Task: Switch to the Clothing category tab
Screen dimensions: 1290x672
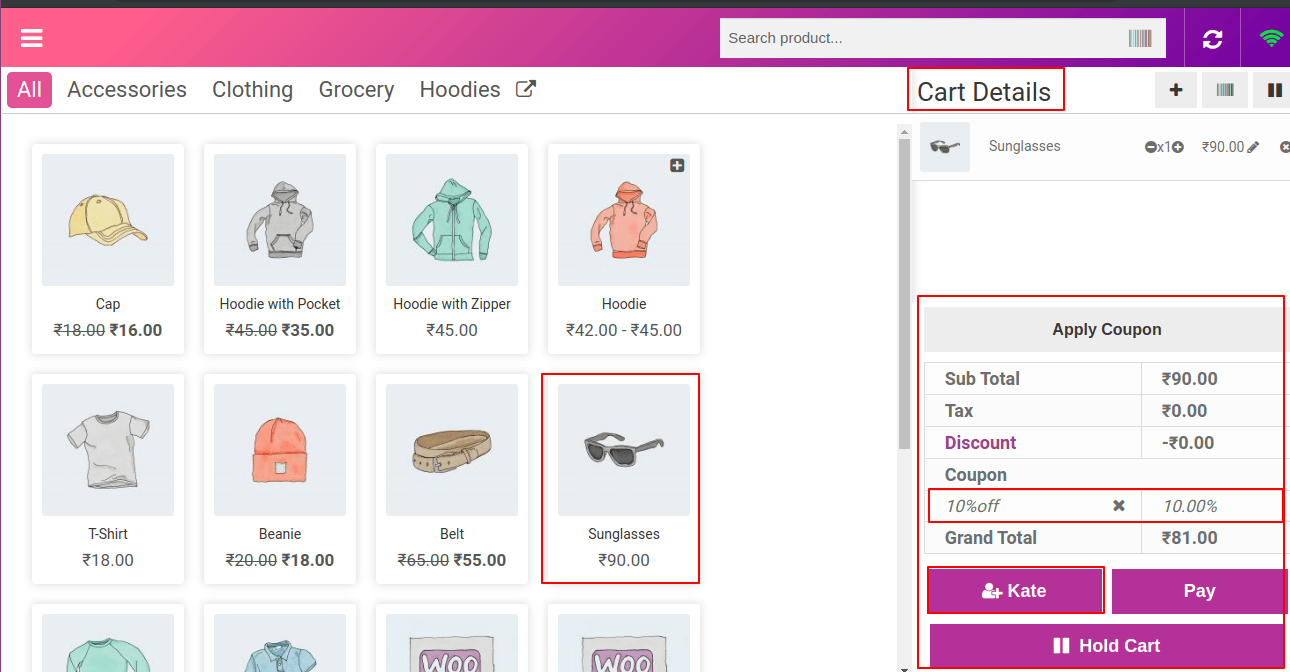Action: 252,89
